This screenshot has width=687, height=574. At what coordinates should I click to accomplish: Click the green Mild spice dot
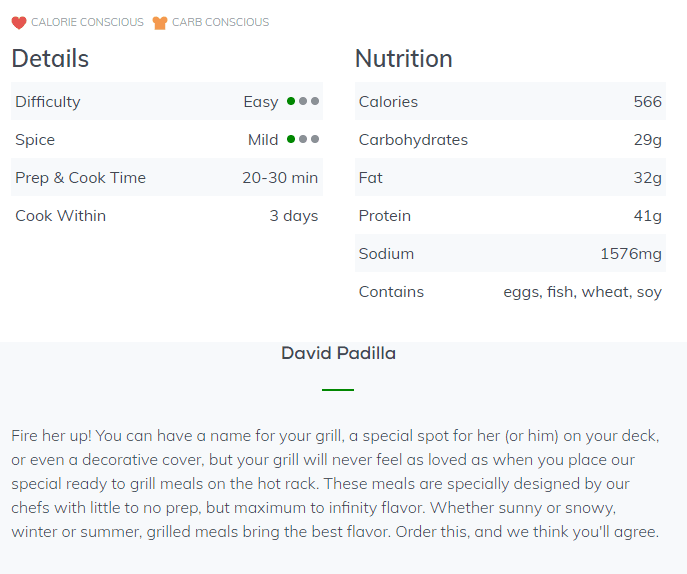[291, 139]
